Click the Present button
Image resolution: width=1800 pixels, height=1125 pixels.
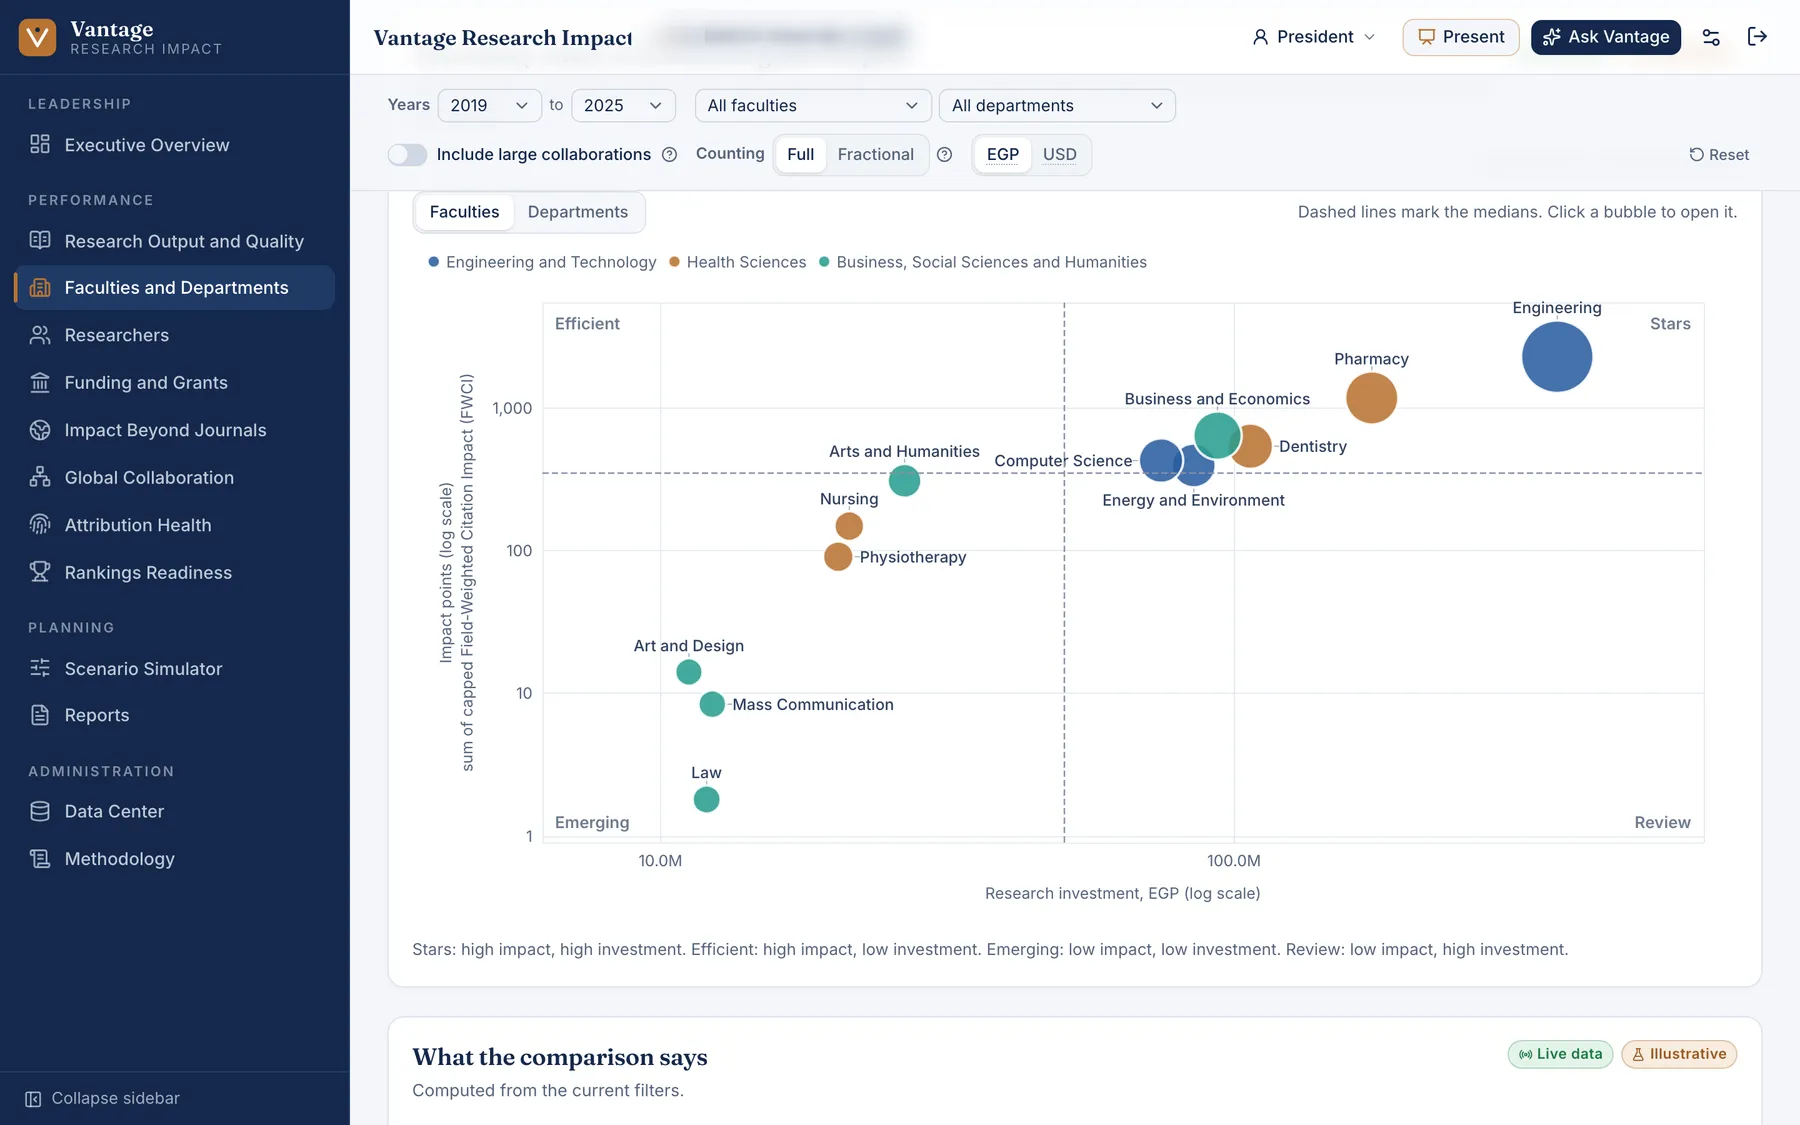click(1461, 37)
